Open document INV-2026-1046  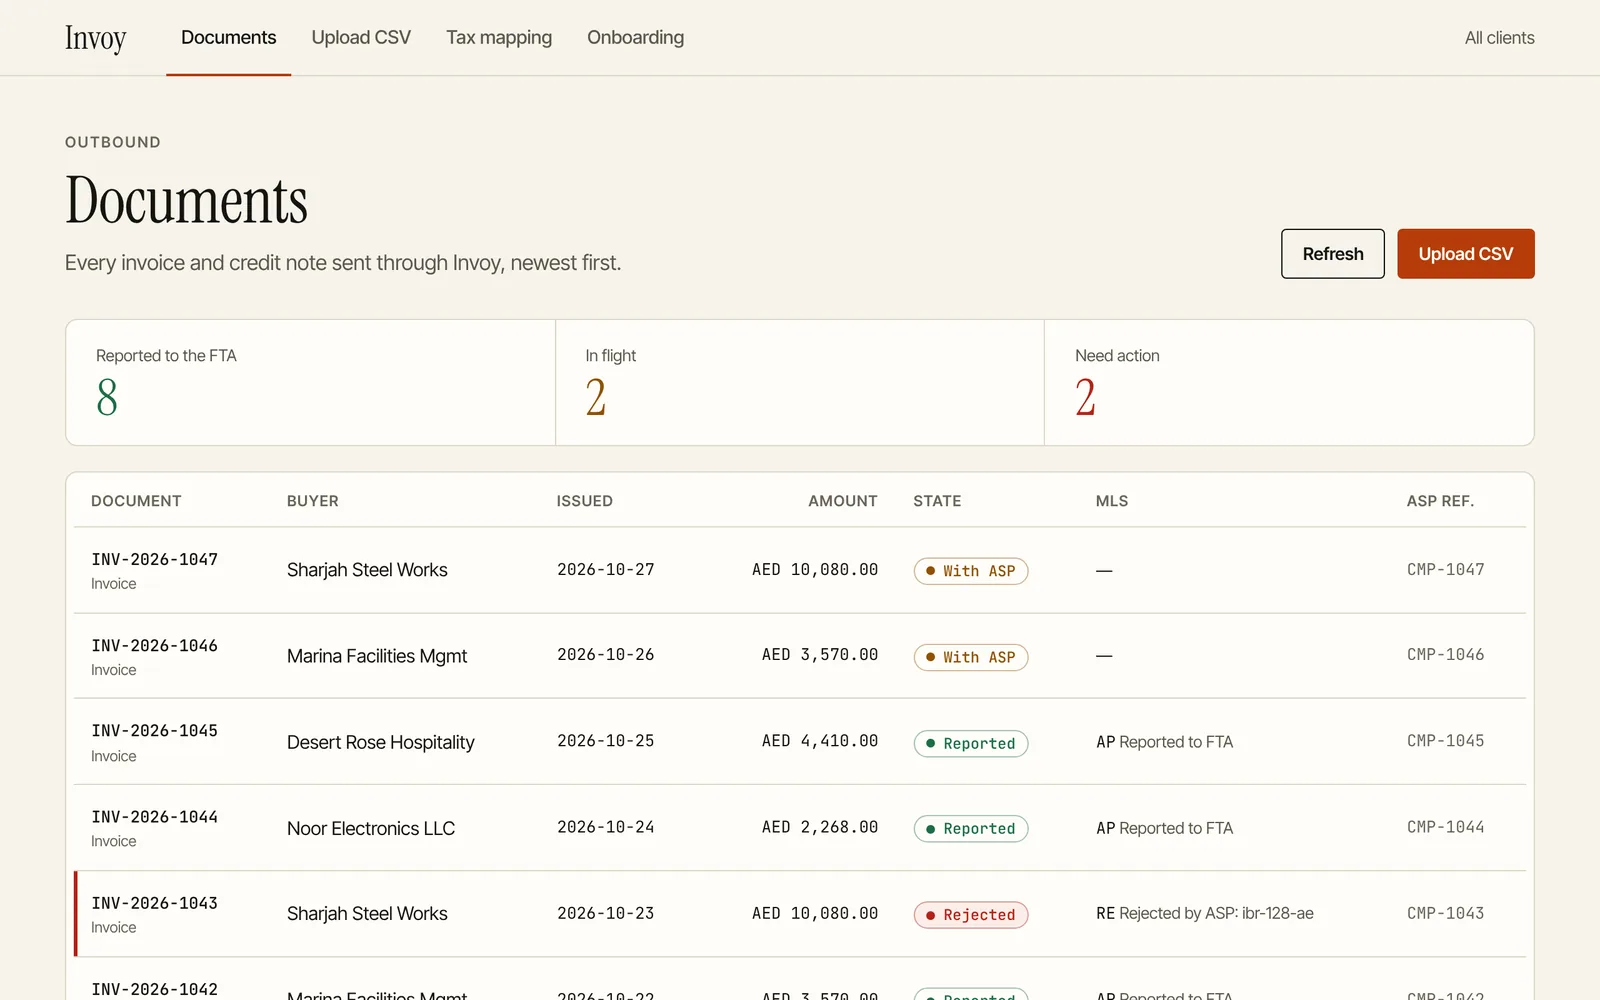tap(154, 646)
